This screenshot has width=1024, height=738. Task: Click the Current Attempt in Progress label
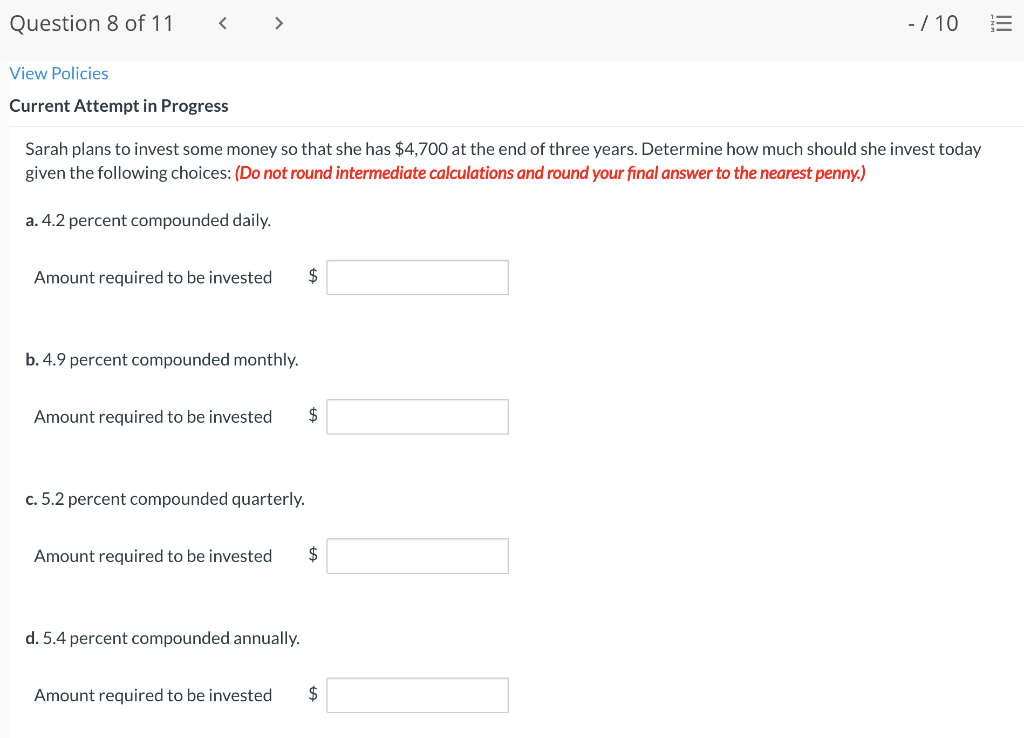[118, 105]
